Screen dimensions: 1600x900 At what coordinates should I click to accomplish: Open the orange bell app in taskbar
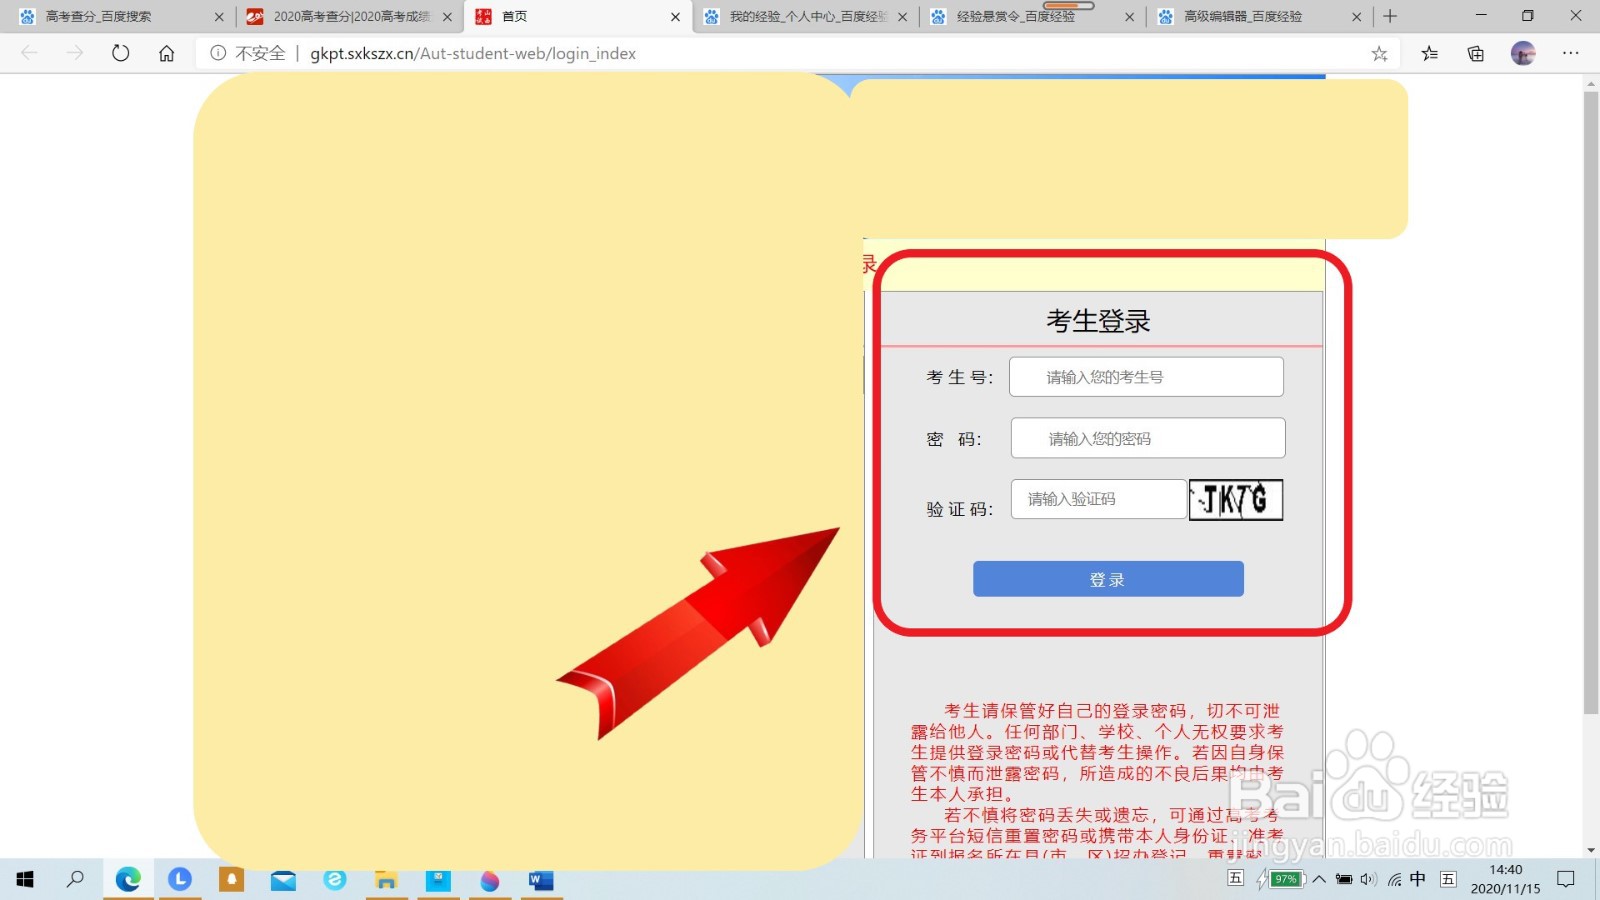232,879
